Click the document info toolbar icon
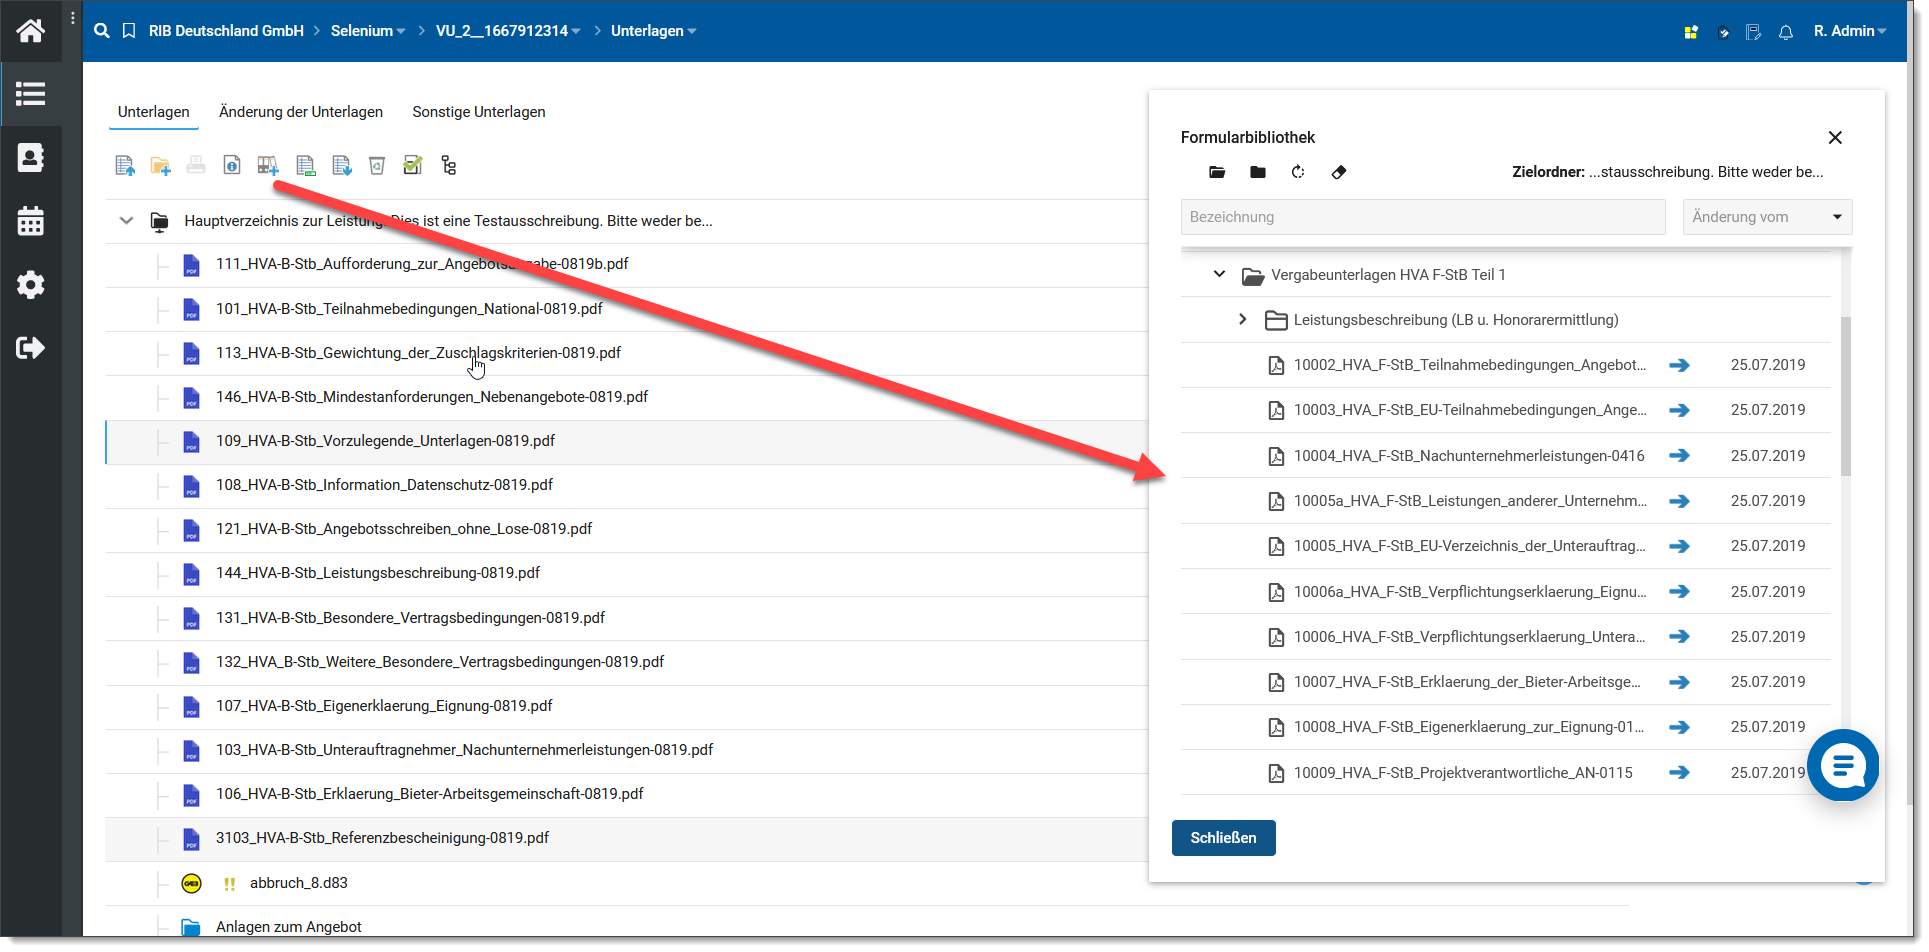Viewport: 1929px width, 952px height. click(232, 165)
